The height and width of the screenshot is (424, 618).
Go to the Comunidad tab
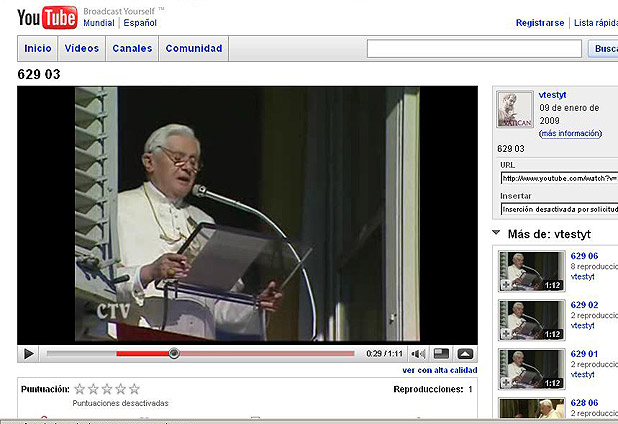coord(193,48)
